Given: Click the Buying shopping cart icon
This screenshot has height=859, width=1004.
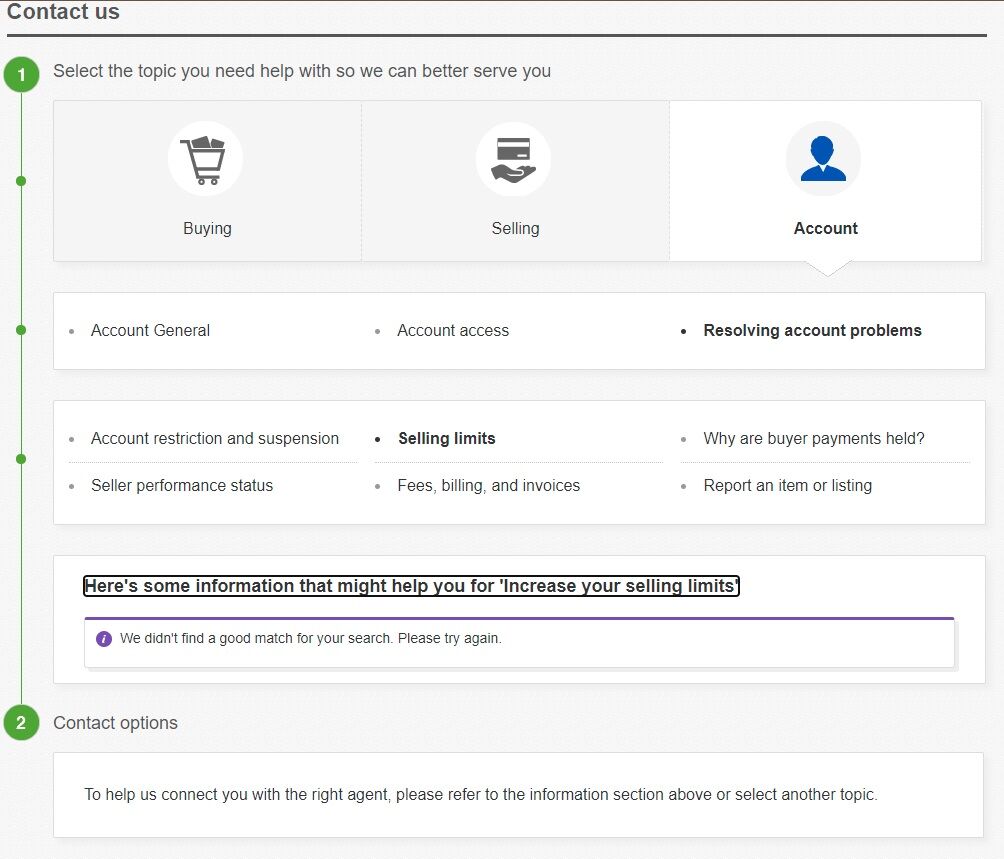Looking at the screenshot, I should tap(205, 159).
